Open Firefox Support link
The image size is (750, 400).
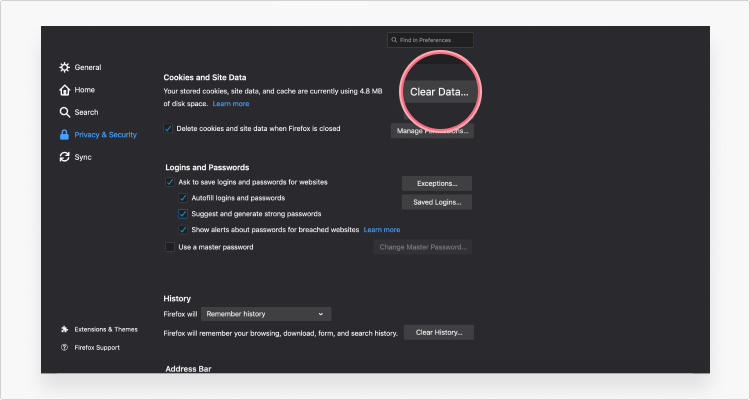click(x=97, y=347)
